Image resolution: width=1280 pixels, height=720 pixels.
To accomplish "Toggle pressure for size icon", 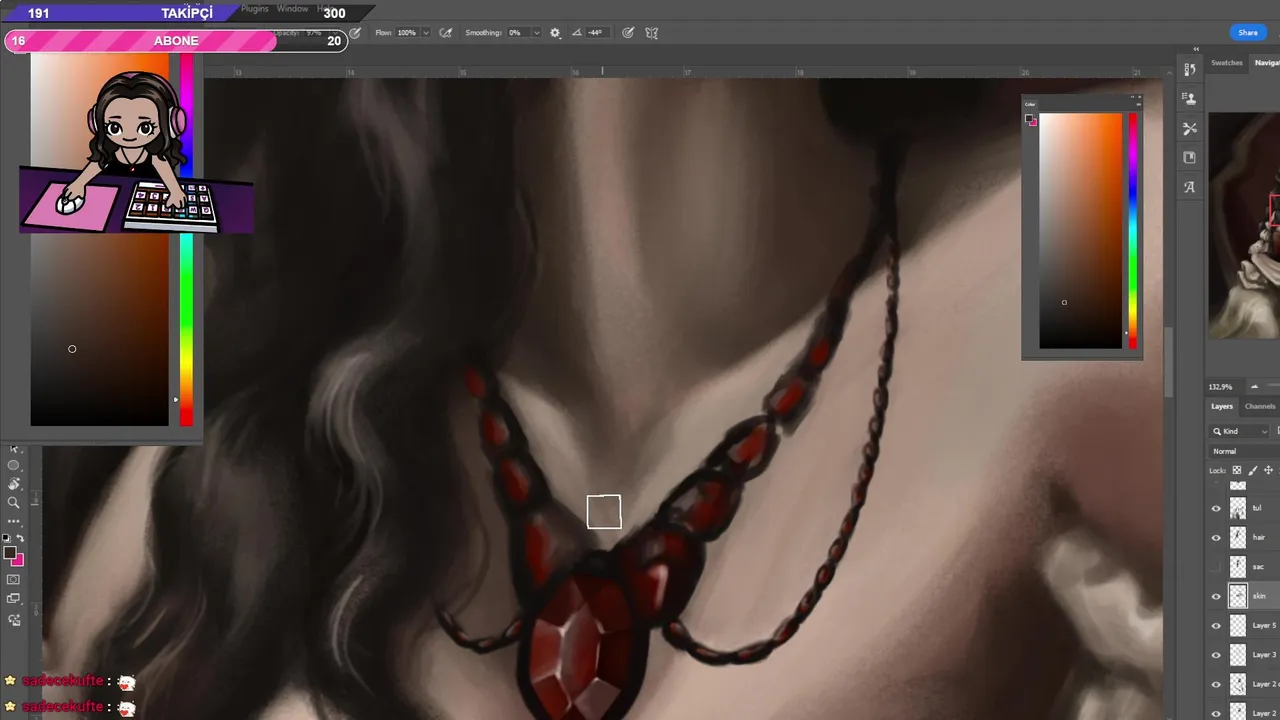I will (x=628, y=33).
